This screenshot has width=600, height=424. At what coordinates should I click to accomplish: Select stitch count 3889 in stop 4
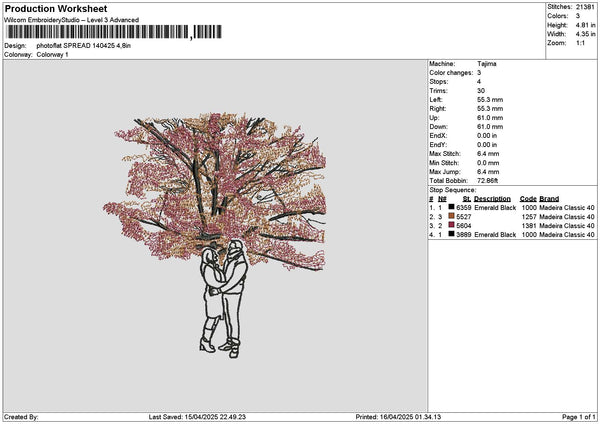(464, 234)
